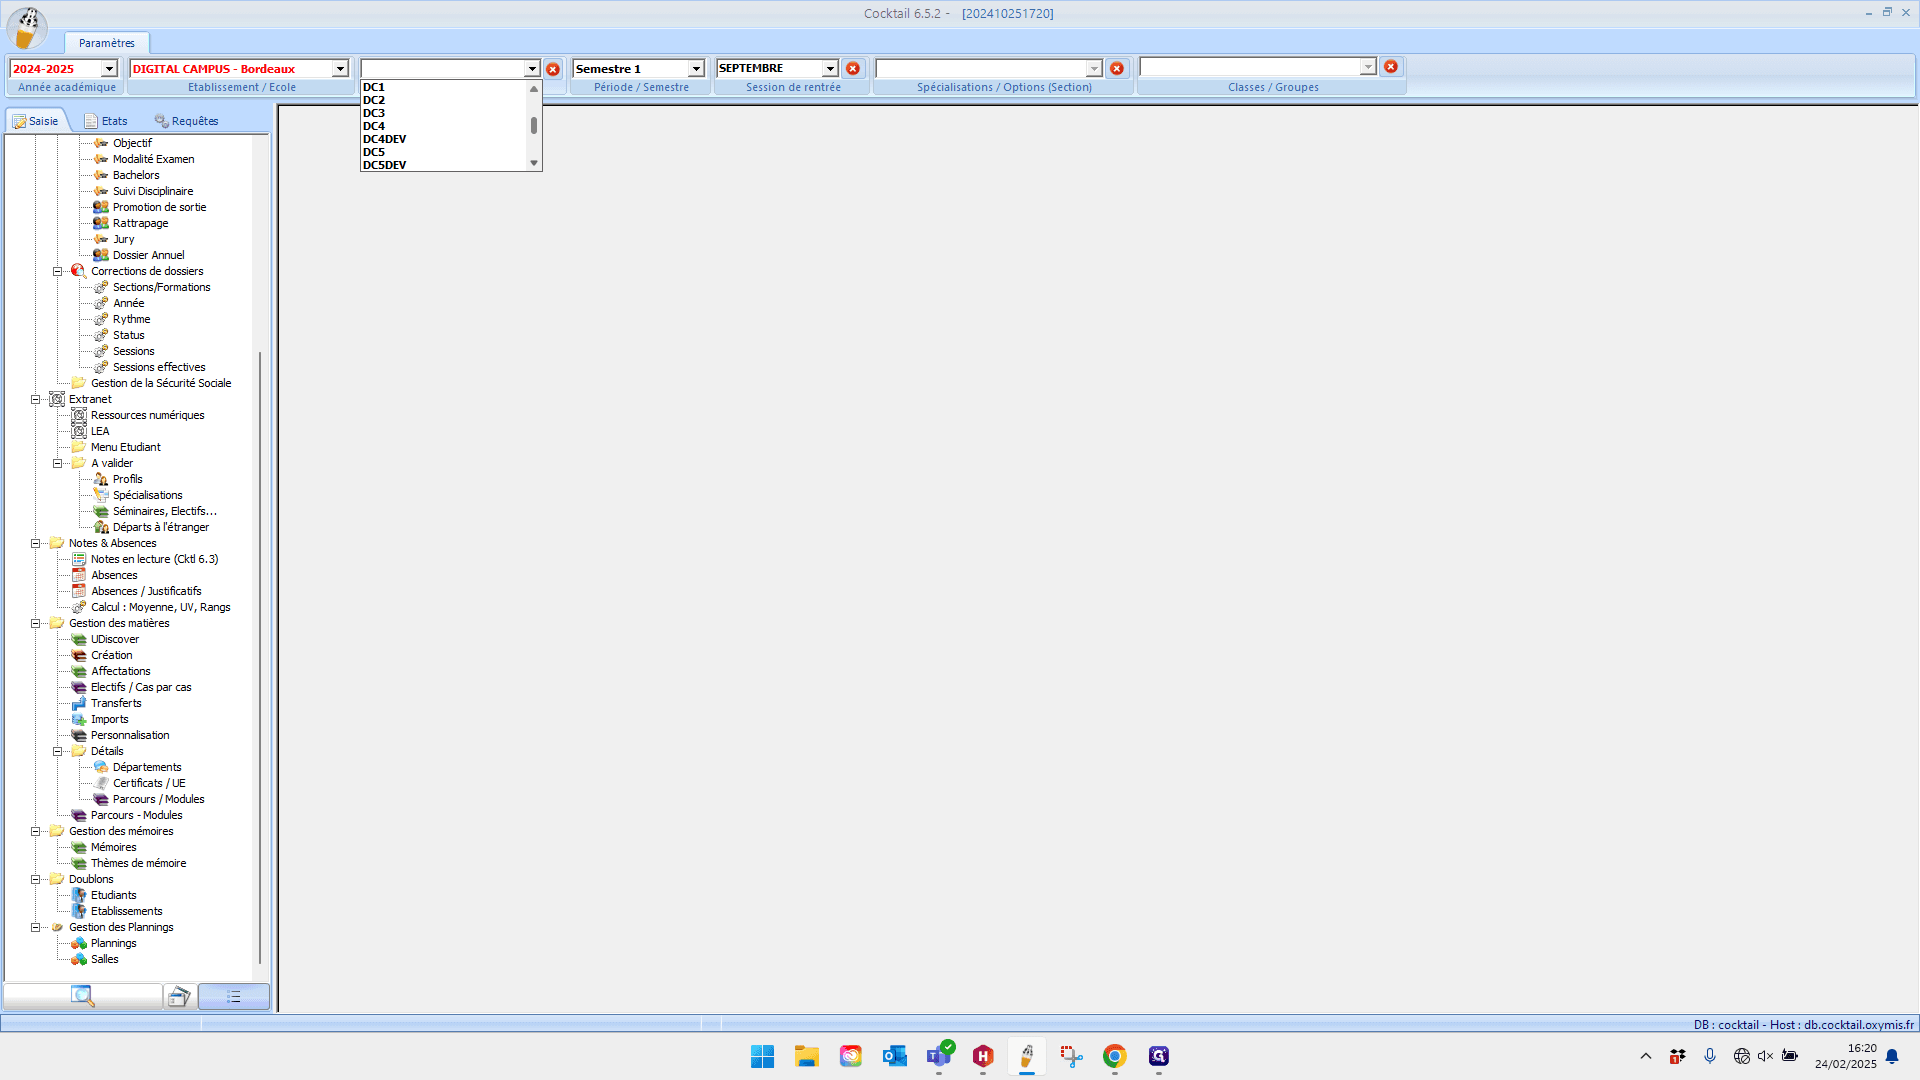Collapse the Gestion des Plannings node

(x=35, y=927)
